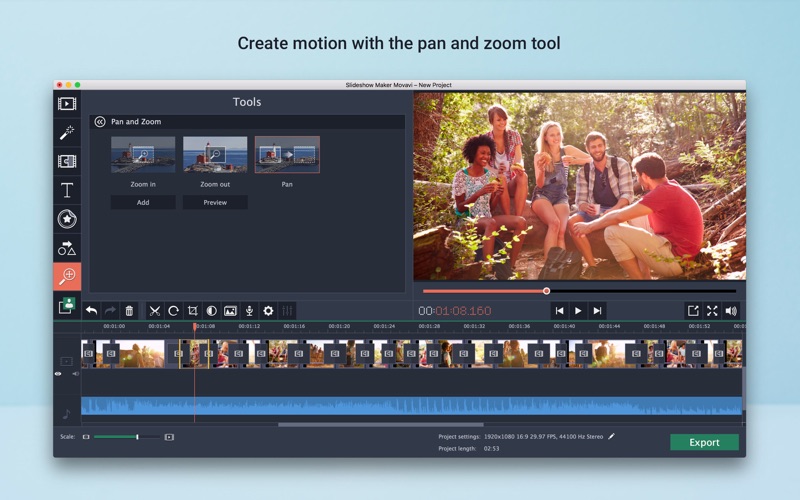The width and height of the screenshot is (800, 500).
Task: Open the Titles text tool
Action: pos(67,190)
